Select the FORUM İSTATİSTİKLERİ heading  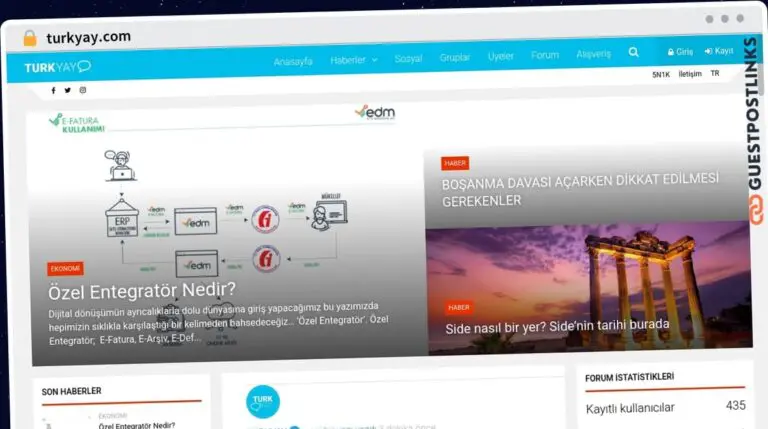[x=629, y=378]
